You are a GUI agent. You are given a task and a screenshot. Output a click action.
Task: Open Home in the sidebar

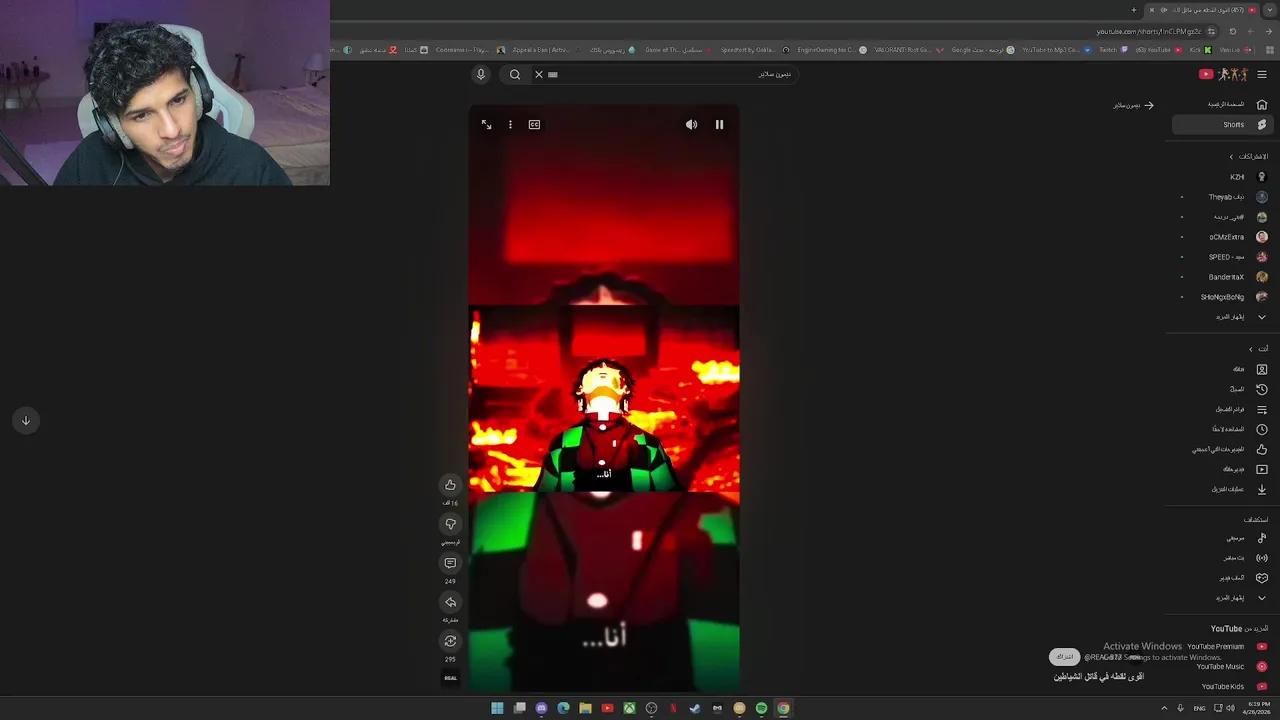click(1225, 104)
